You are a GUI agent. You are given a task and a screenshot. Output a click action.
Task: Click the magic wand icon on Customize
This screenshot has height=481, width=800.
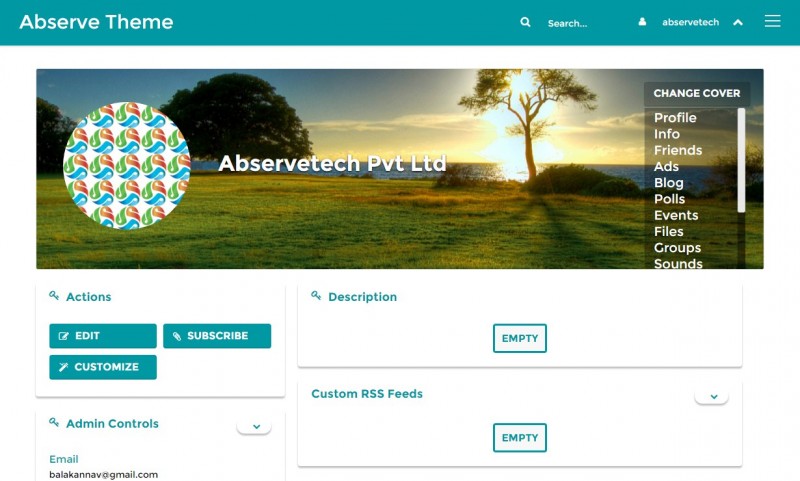coord(63,367)
